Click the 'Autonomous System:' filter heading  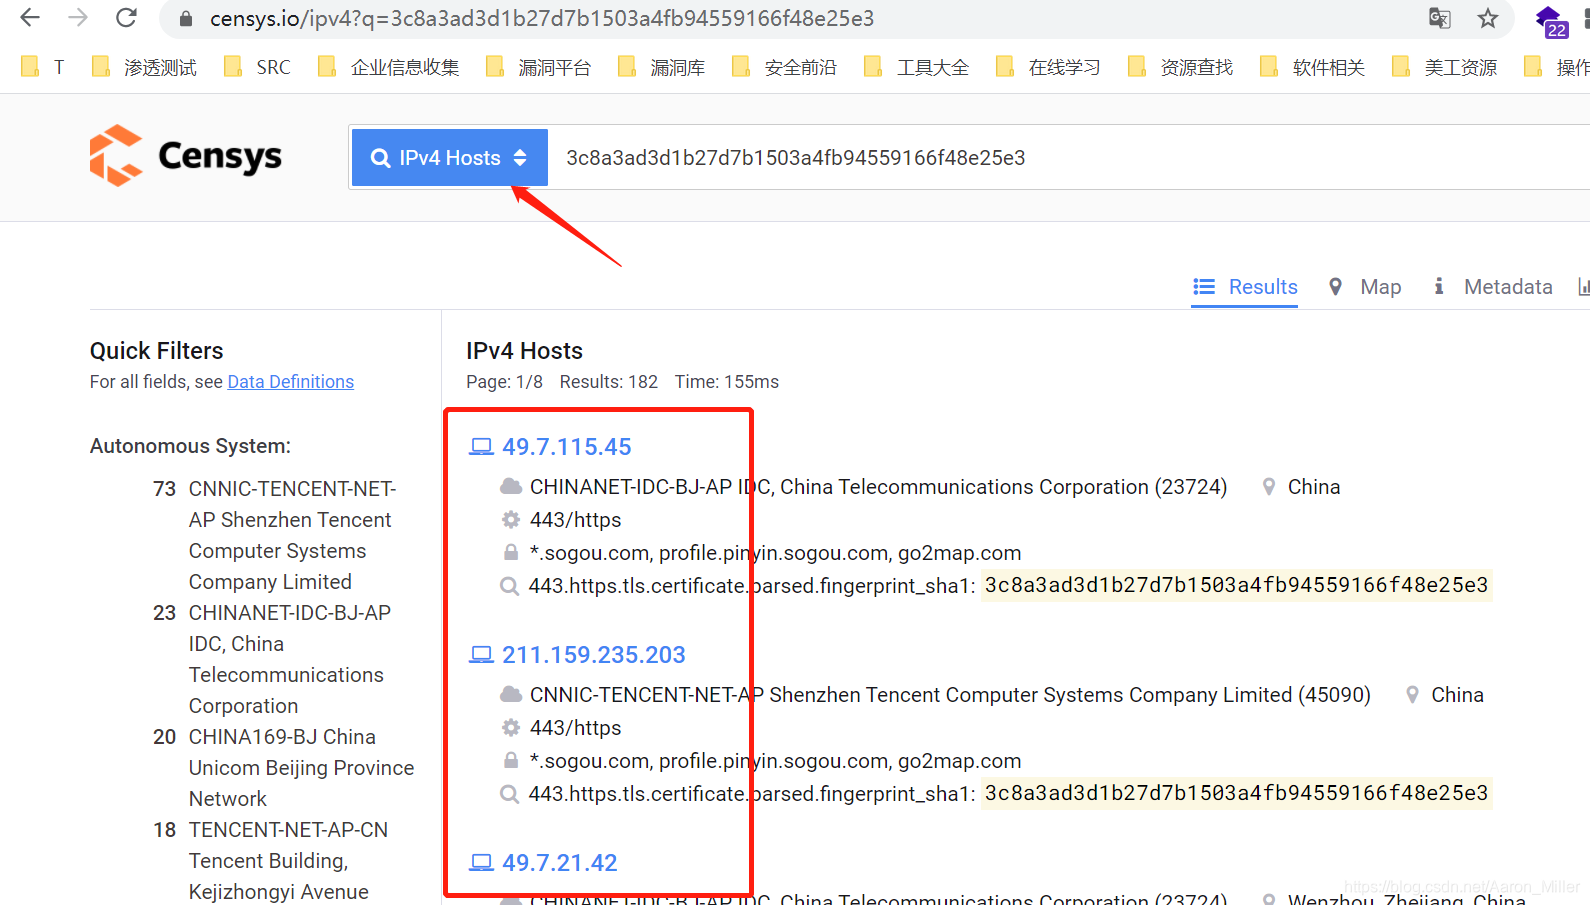(190, 446)
